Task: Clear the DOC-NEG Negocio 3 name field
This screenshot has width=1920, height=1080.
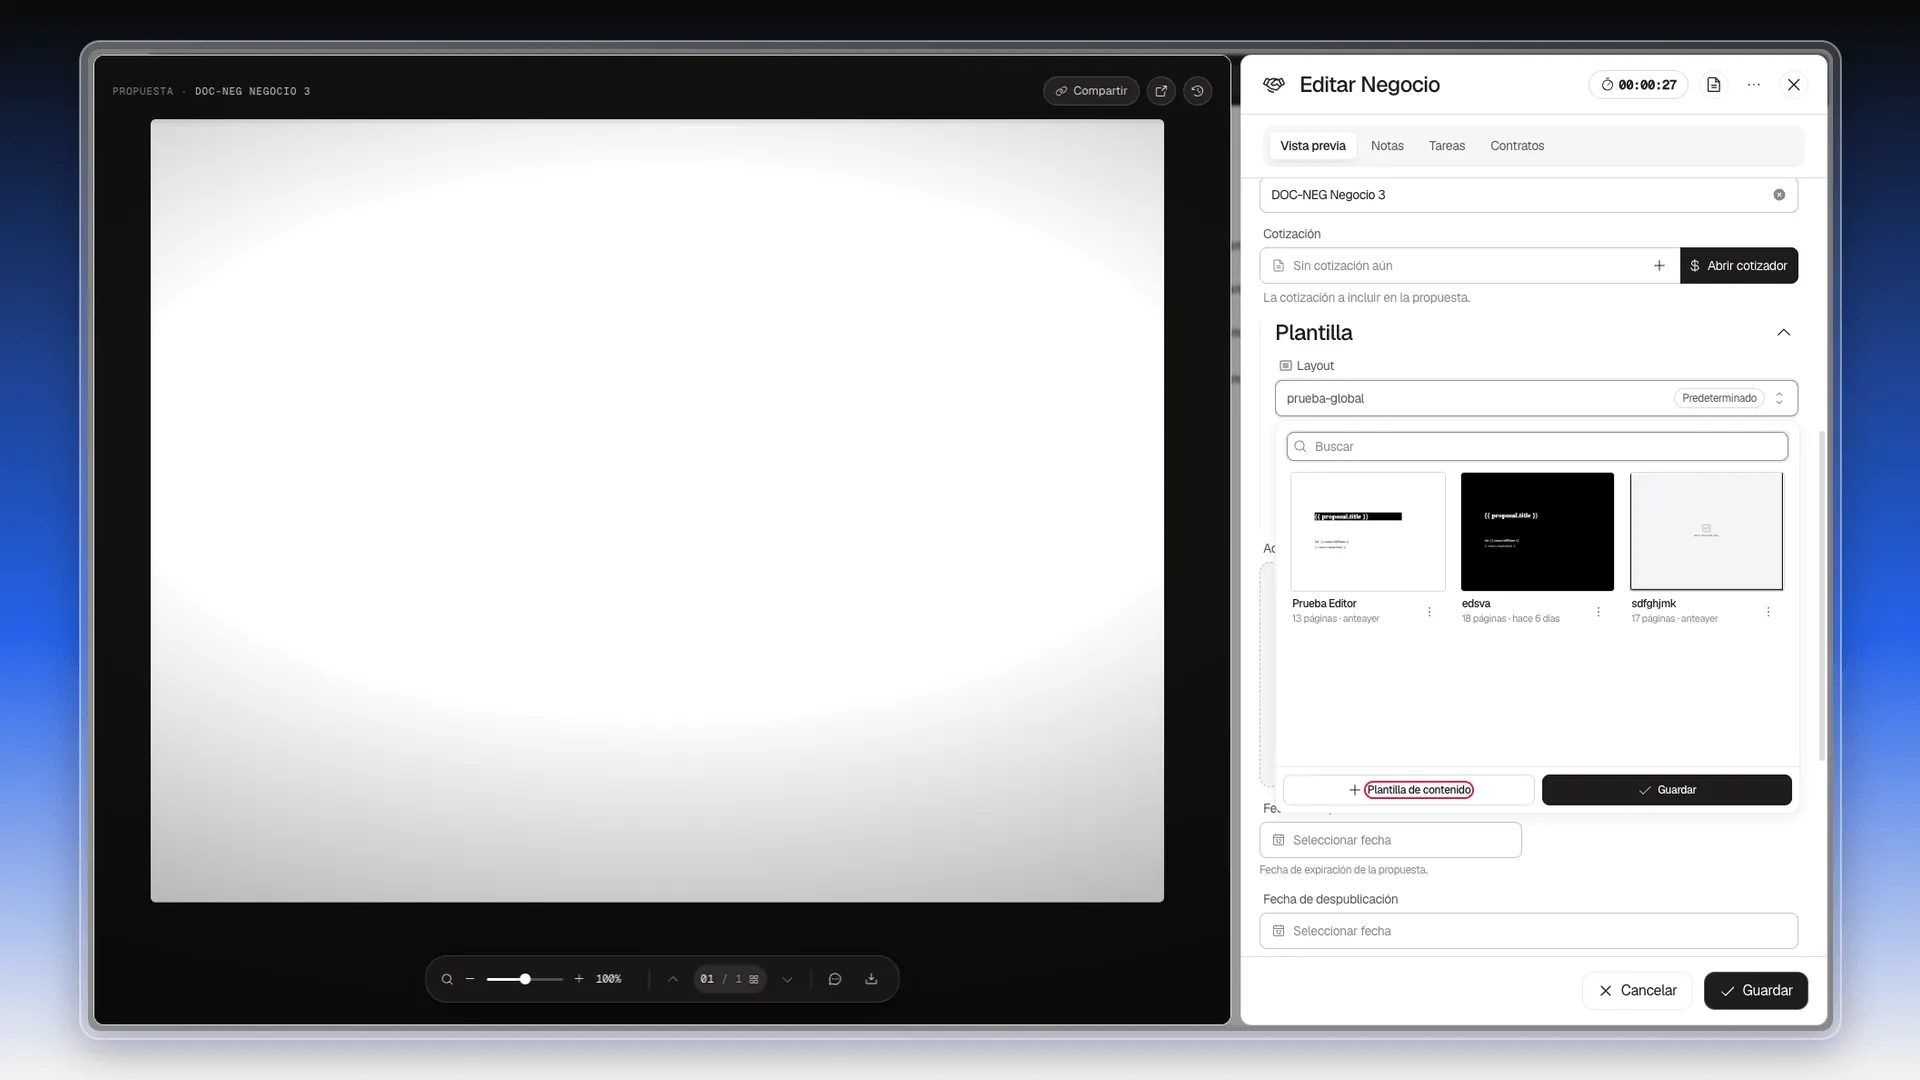Action: click(1779, 195)
